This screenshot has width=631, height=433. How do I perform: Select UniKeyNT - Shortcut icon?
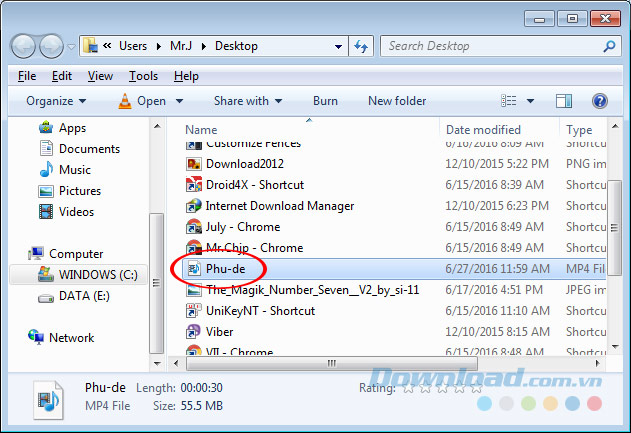[194, 311]
